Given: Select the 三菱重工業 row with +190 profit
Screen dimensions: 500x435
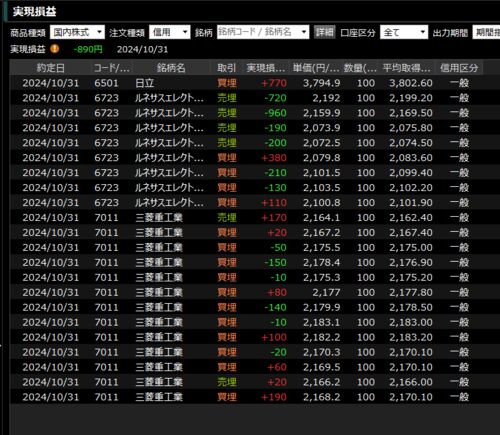Looking at the screenshot, I should [x=246, y=397].
